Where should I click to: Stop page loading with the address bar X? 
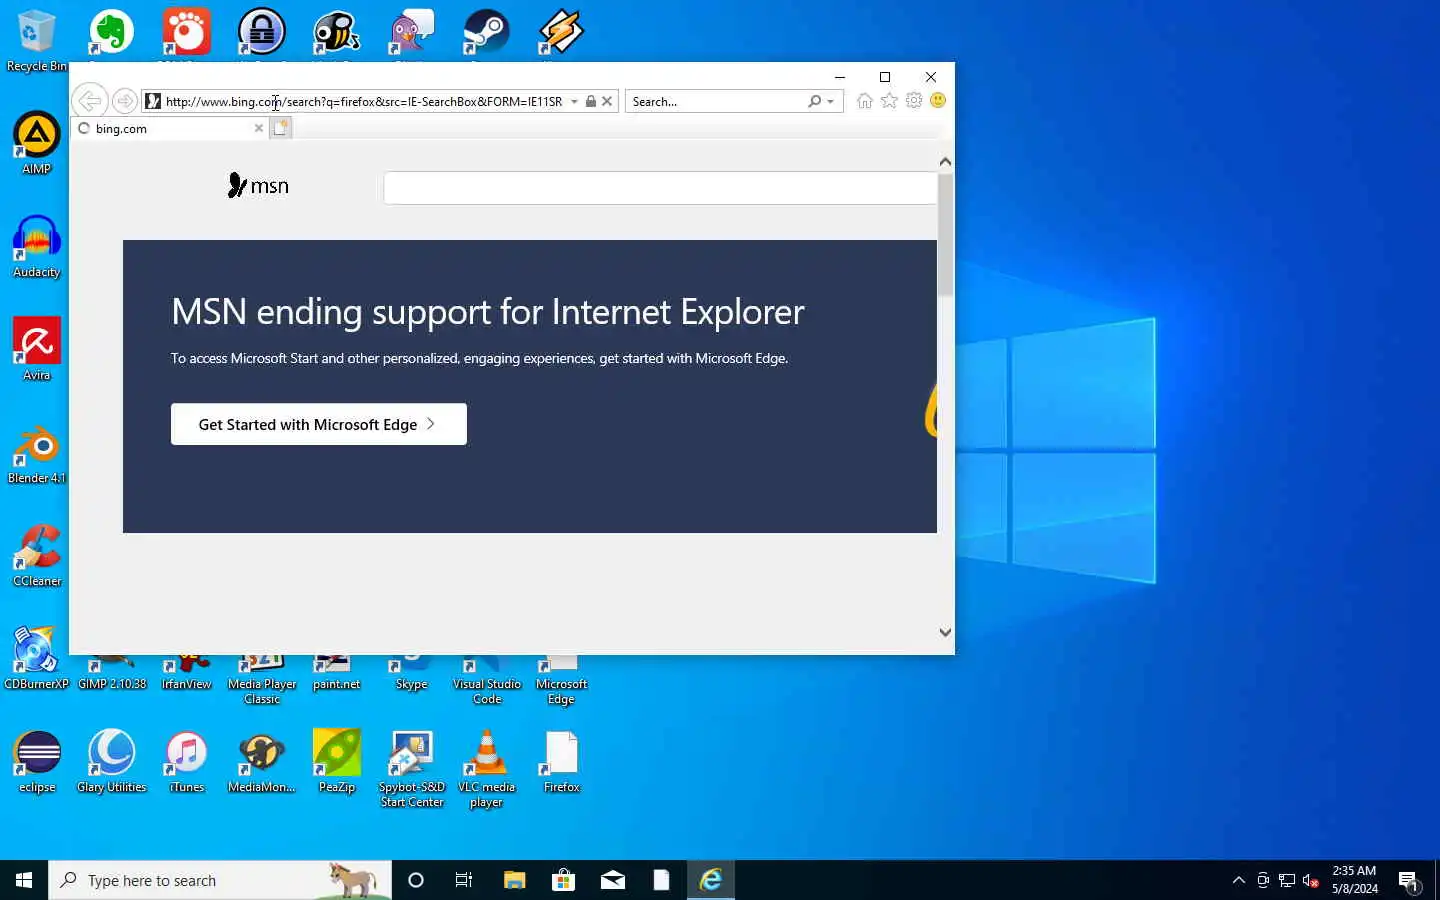pos(607,101)
